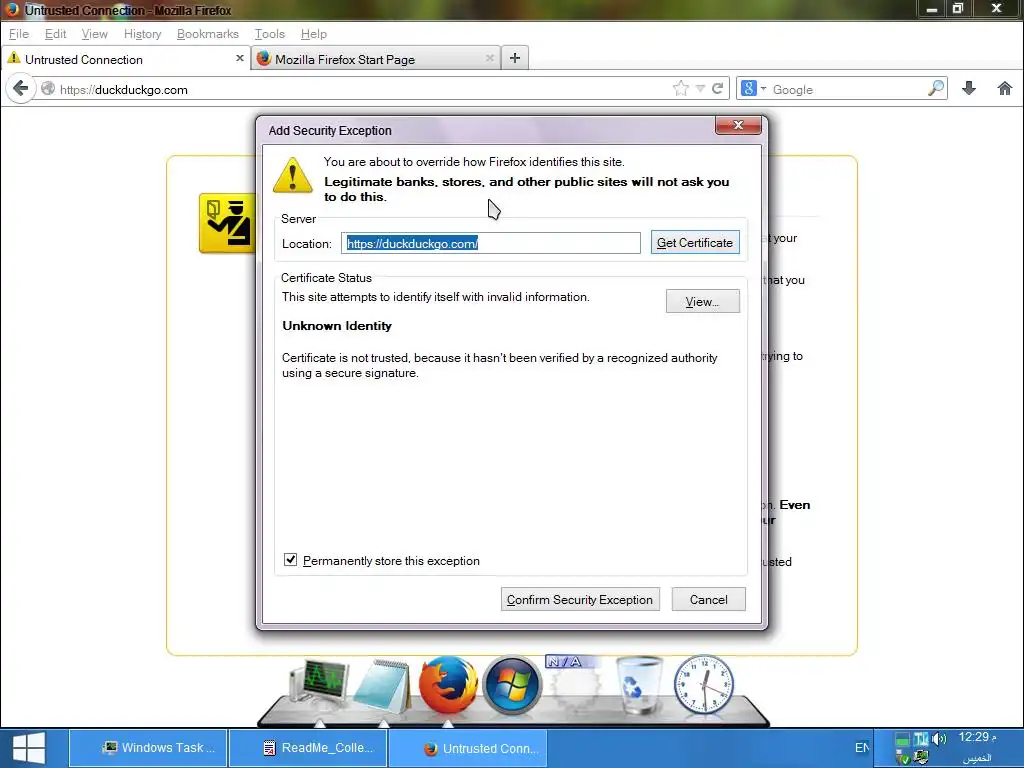The image size is (1024, 768).
Task: Bookmark this page with the star icon
Action: point(680,88)
